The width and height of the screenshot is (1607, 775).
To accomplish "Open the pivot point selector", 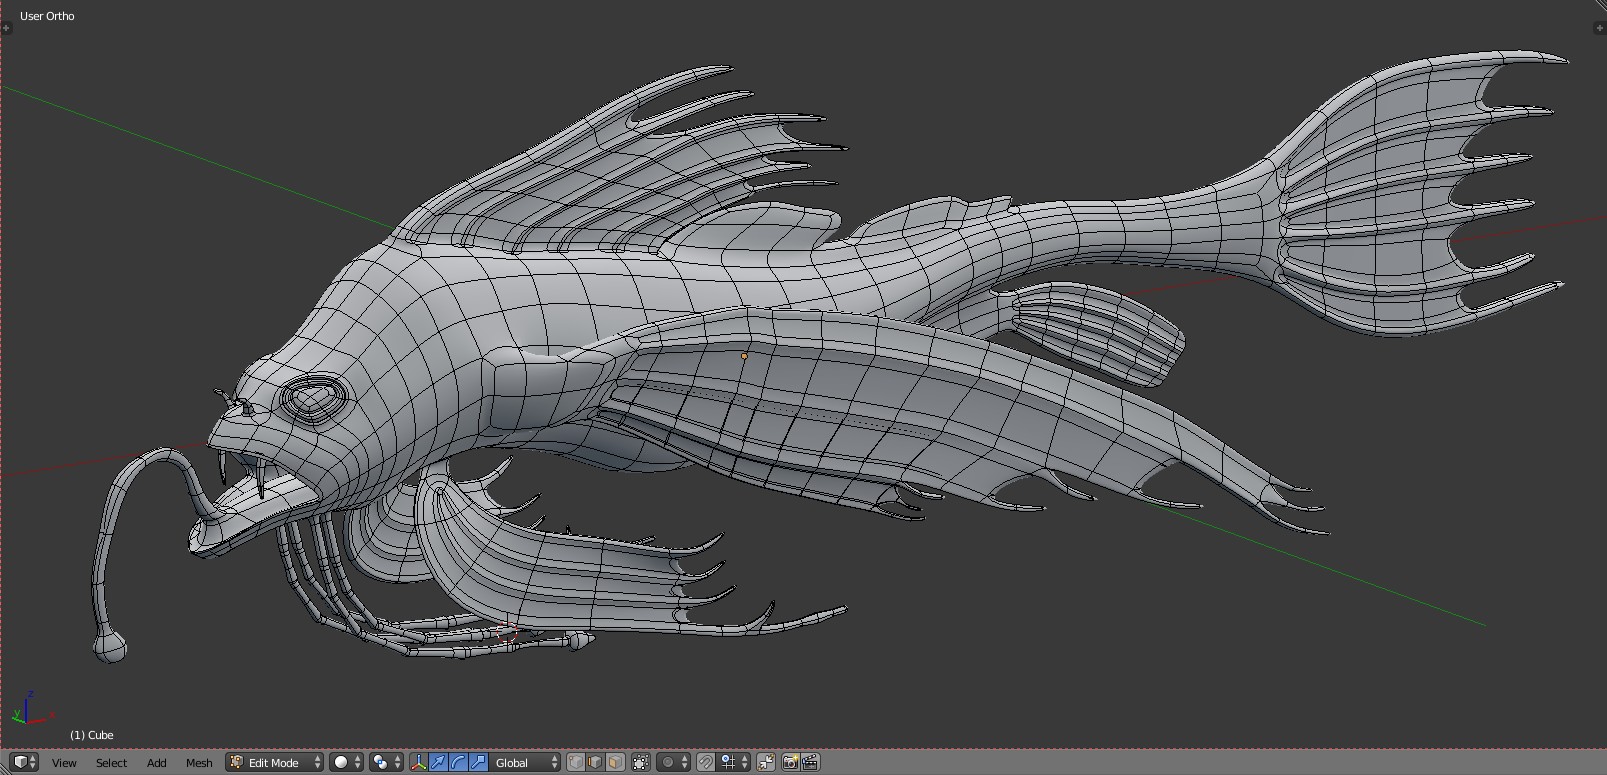I will tap(385, 762).
